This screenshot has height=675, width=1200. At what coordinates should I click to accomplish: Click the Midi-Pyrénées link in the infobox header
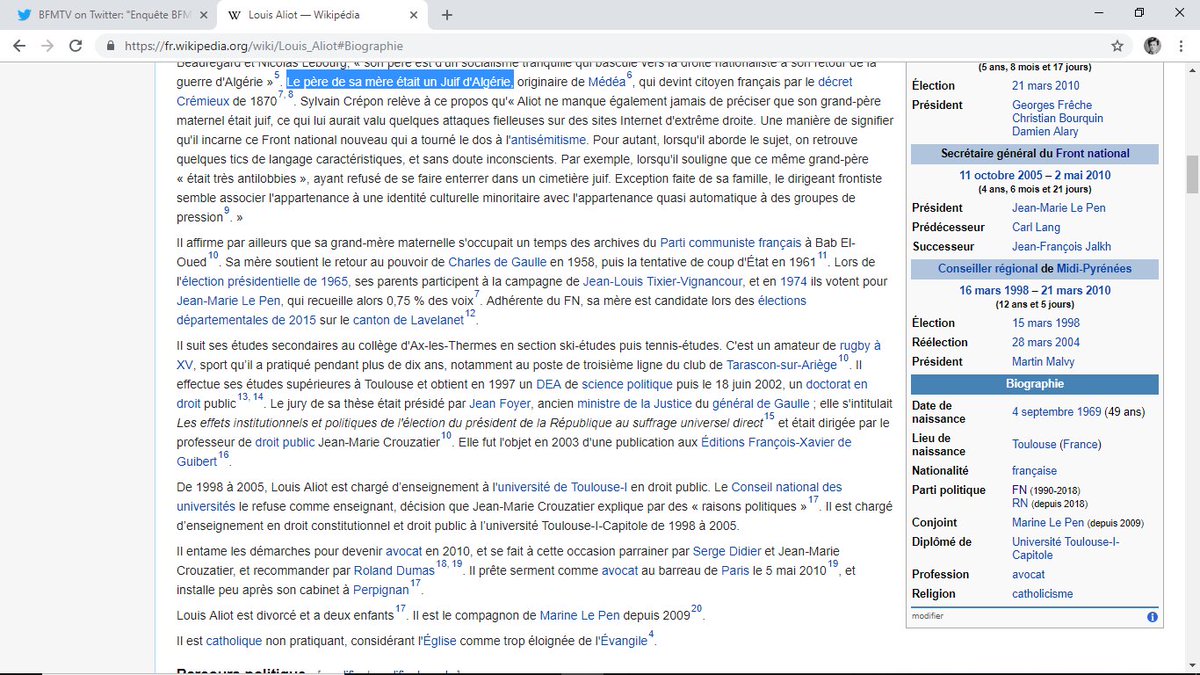[x=1096, y=269]
